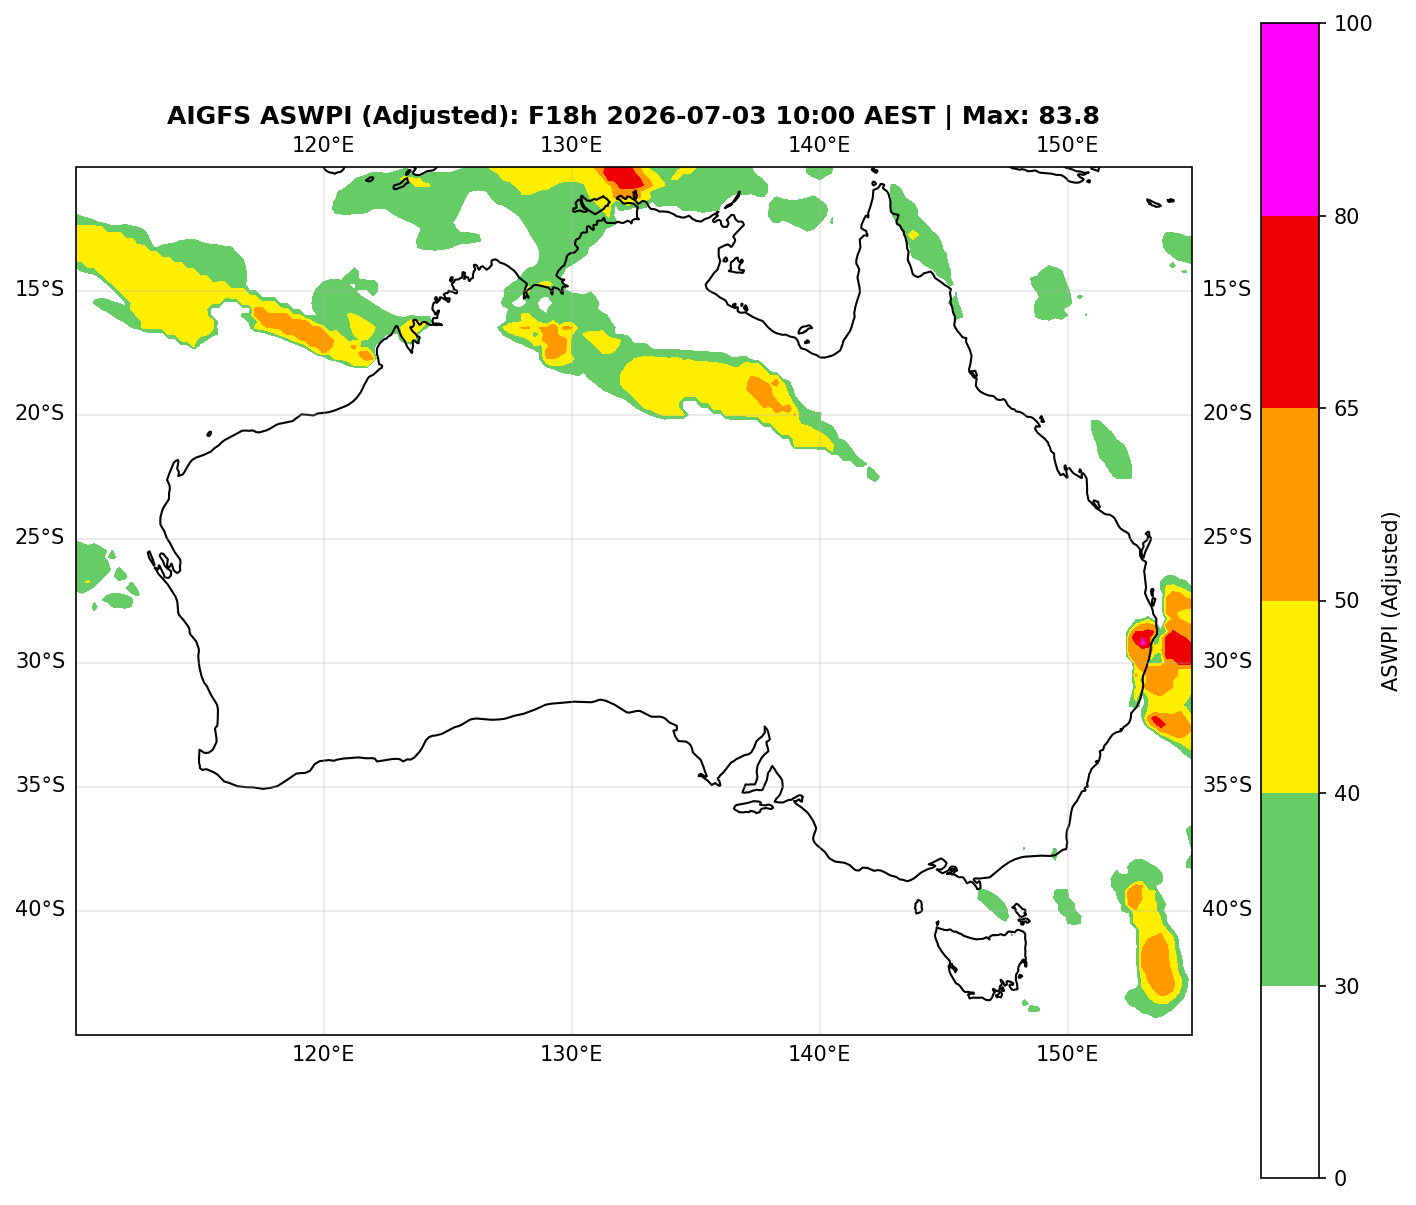Click the '150°E' label on the top axis
The width and height of the screenshot is (1416, 1205).
click(x=1067, y=145)
